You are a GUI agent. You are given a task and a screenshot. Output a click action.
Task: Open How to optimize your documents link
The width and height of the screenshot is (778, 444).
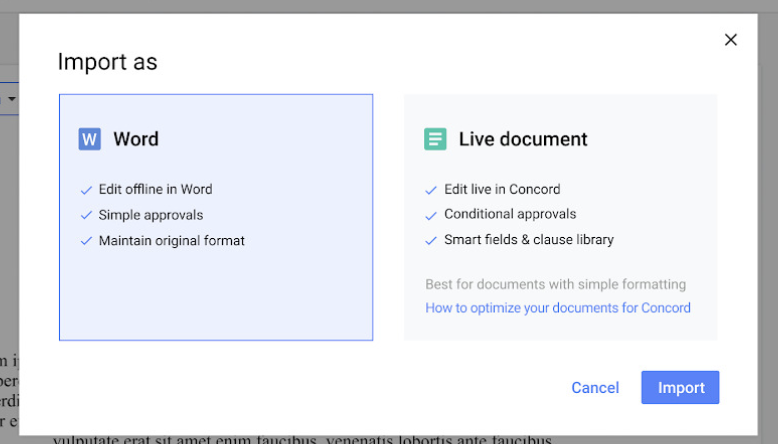pos(558,308)
